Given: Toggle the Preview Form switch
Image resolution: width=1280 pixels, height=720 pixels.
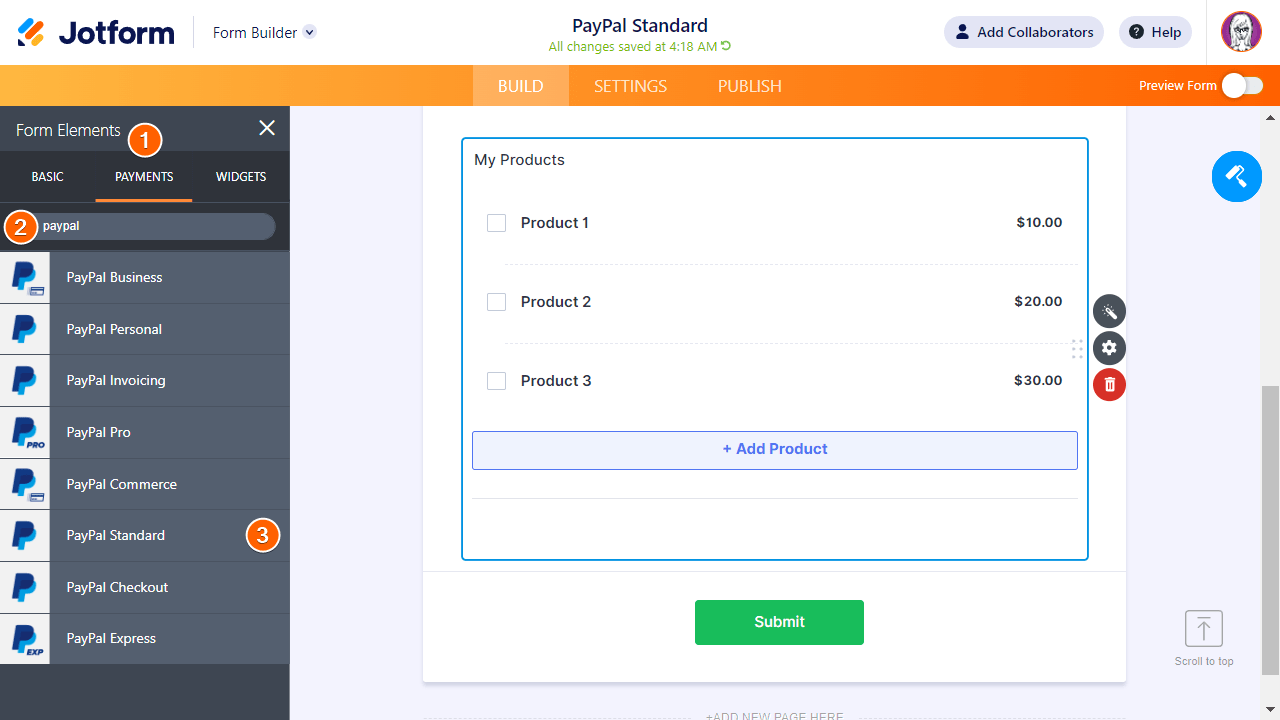Looking at the screenshot, I should (1242, 86).
